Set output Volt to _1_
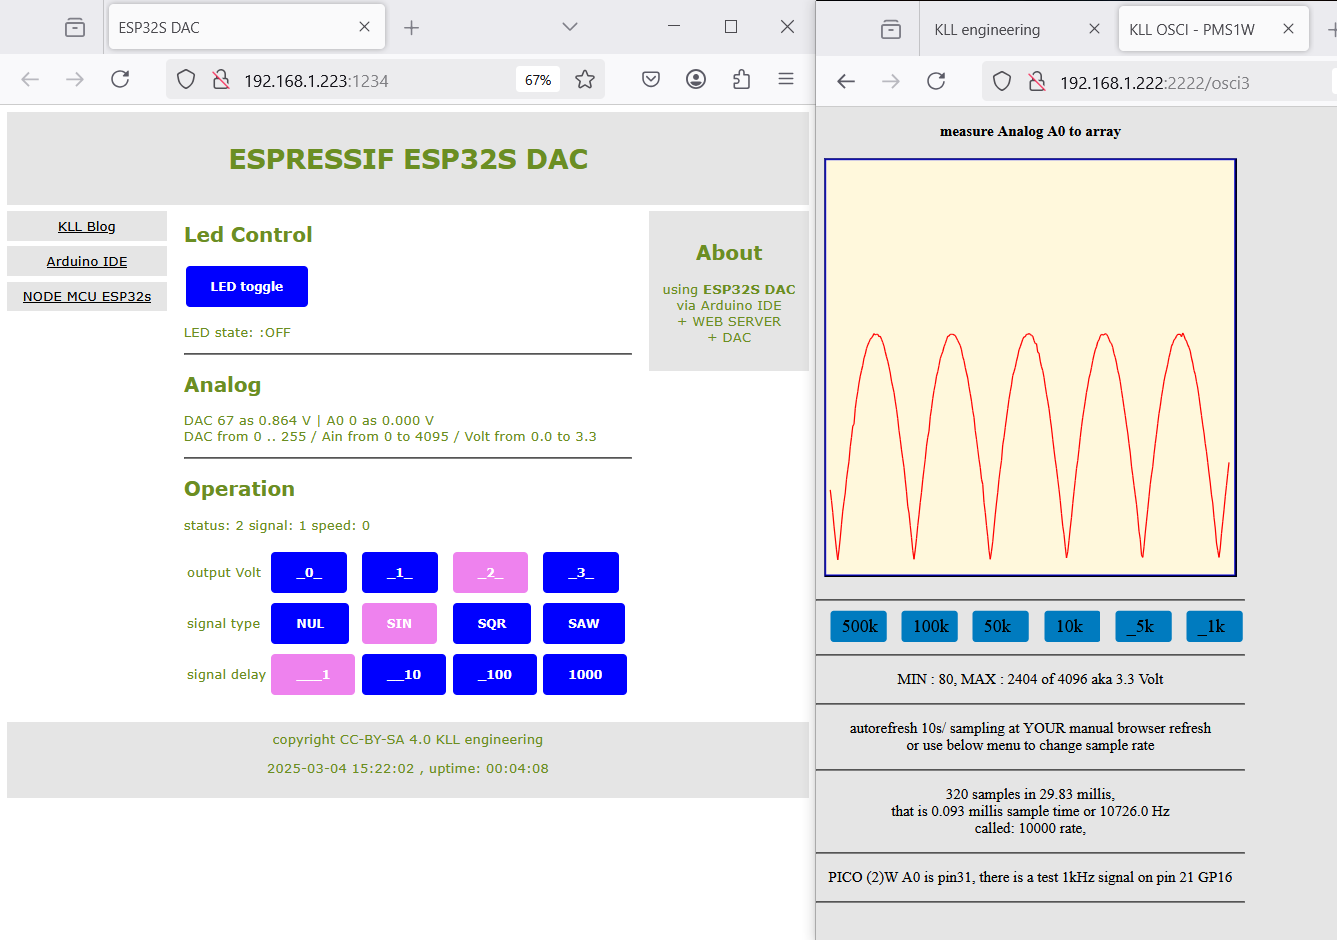 [x=400, y=572]
